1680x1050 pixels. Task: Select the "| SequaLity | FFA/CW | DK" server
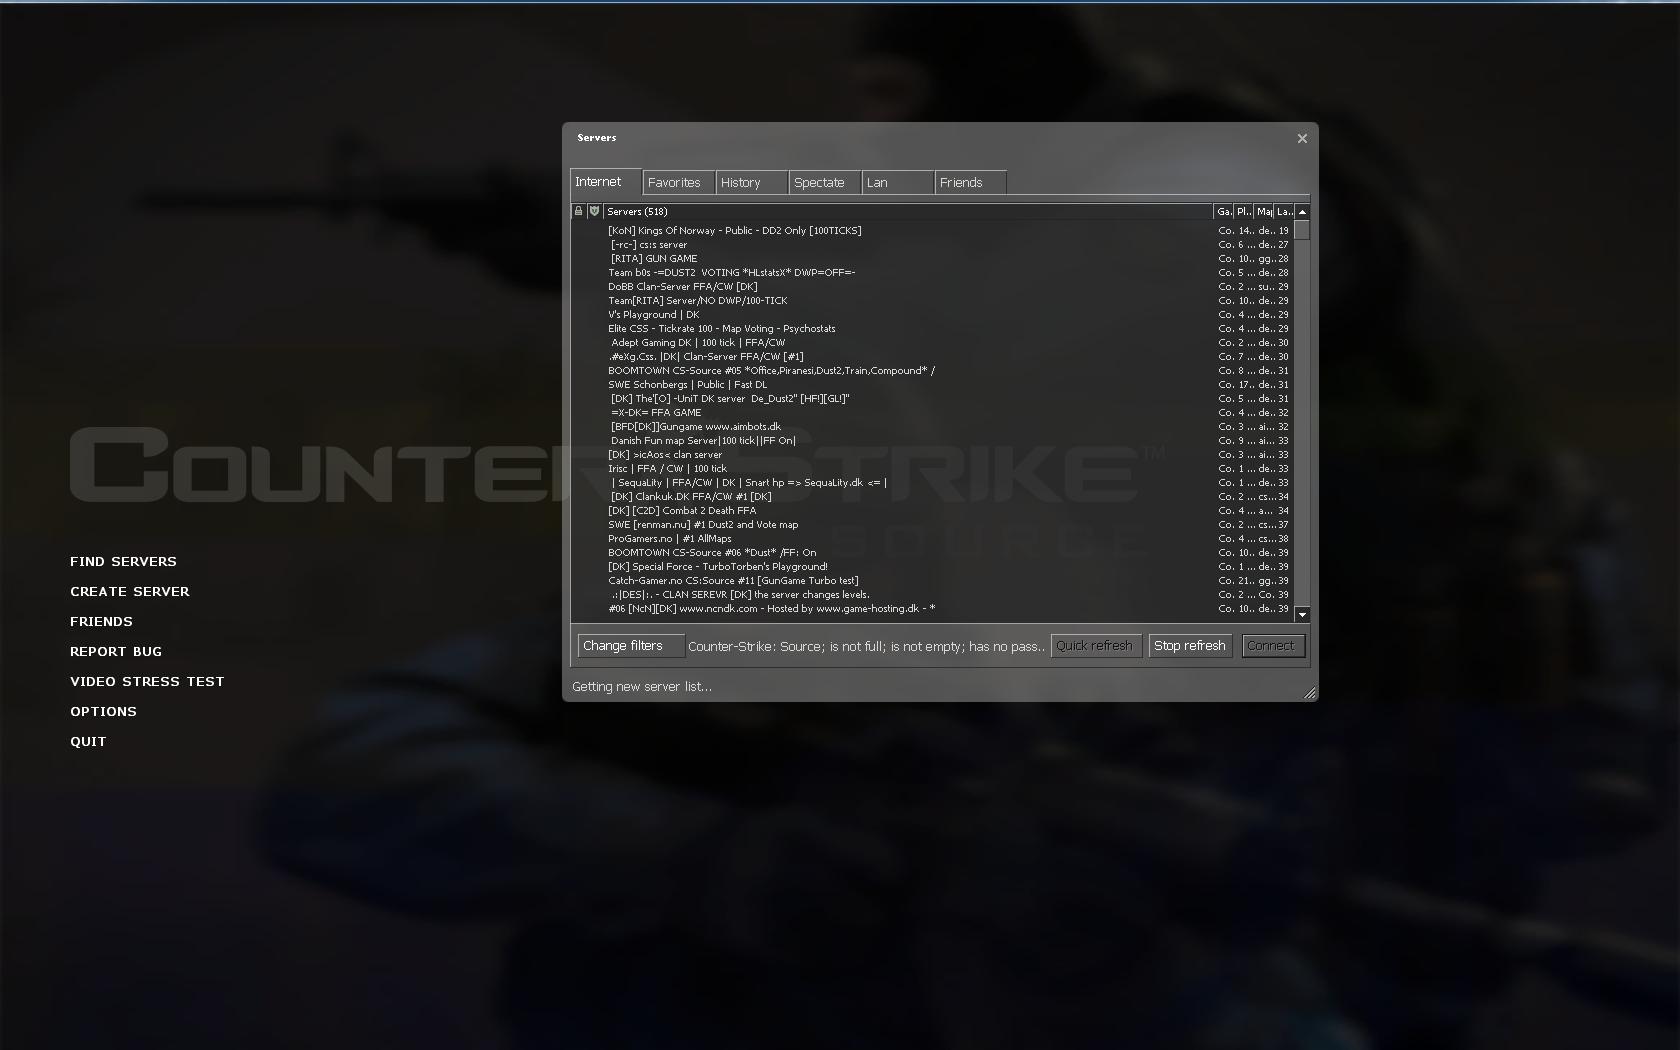click(x=932, y=483)
